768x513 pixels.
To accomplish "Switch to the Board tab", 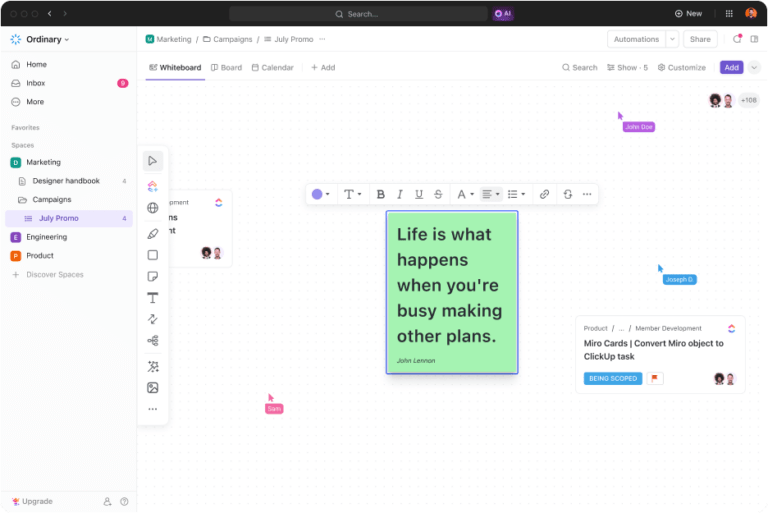I will (226, 68).
